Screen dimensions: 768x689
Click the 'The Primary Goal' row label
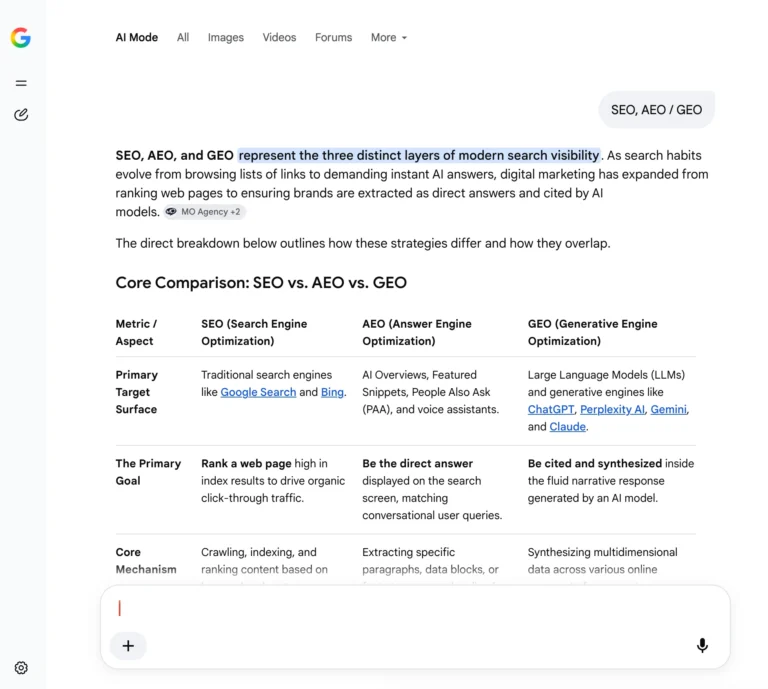(148, 472)
